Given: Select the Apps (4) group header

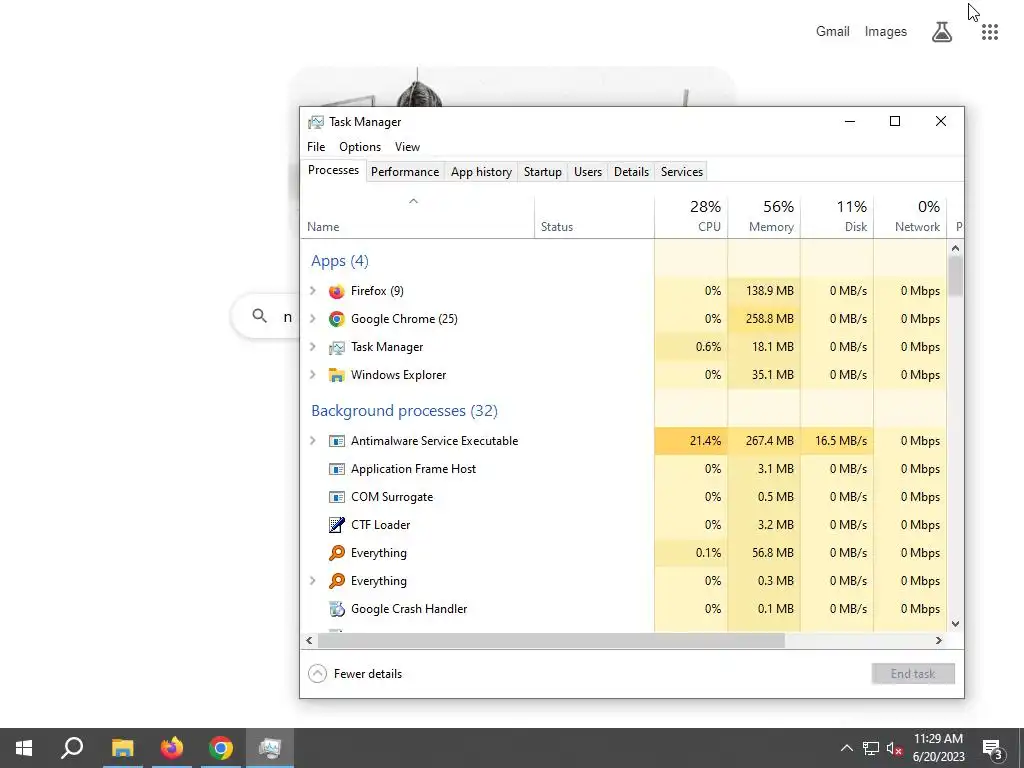Looking at the screenshot, I should (x=340, y=261).
